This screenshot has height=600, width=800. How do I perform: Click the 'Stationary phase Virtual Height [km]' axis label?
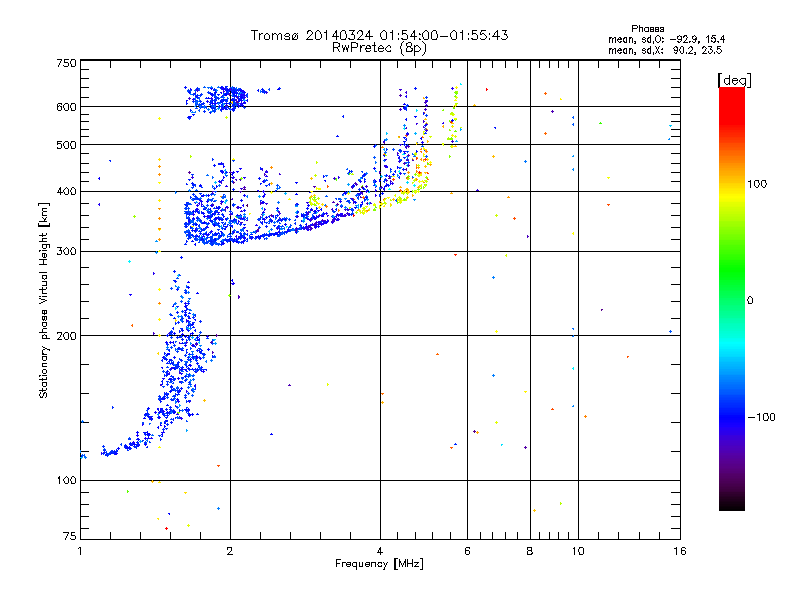[x=44, y=300]
